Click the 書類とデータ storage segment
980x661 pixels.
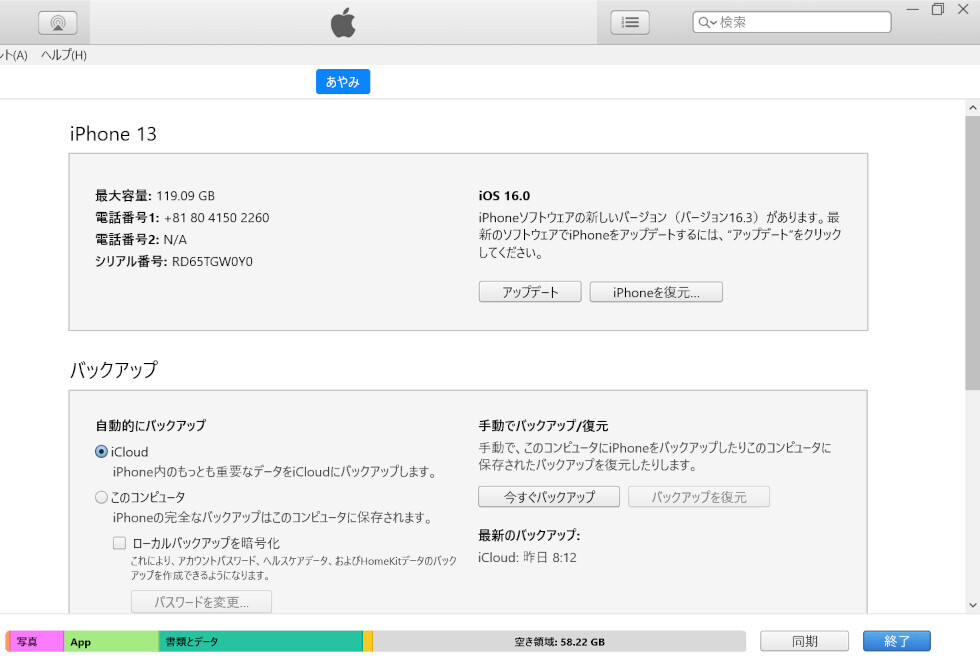260,642
